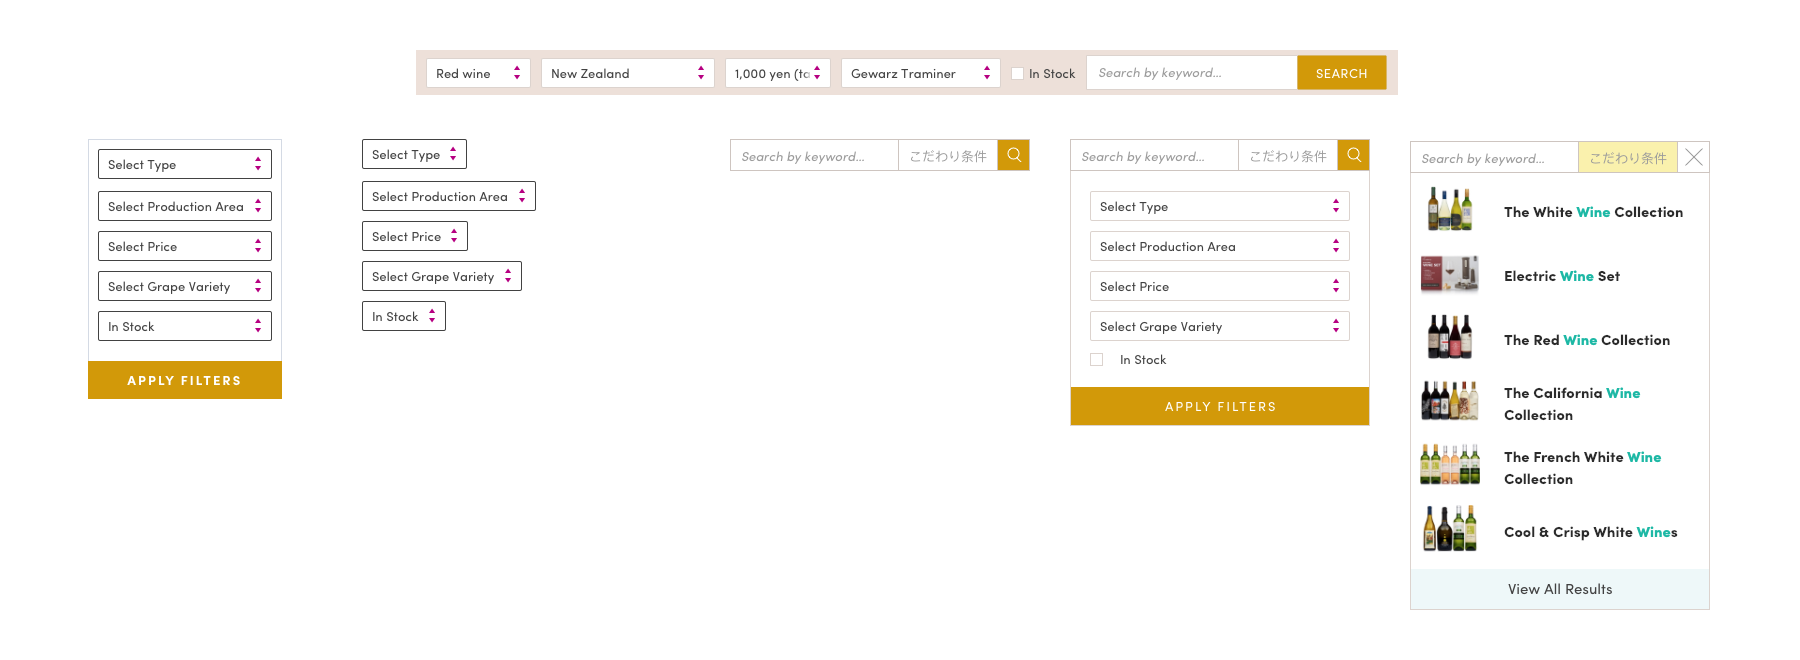Screen dimensions: 1800x660
Task: Open "Cool & Crisp White Wines" result title
Action: tap(1591, 532)
